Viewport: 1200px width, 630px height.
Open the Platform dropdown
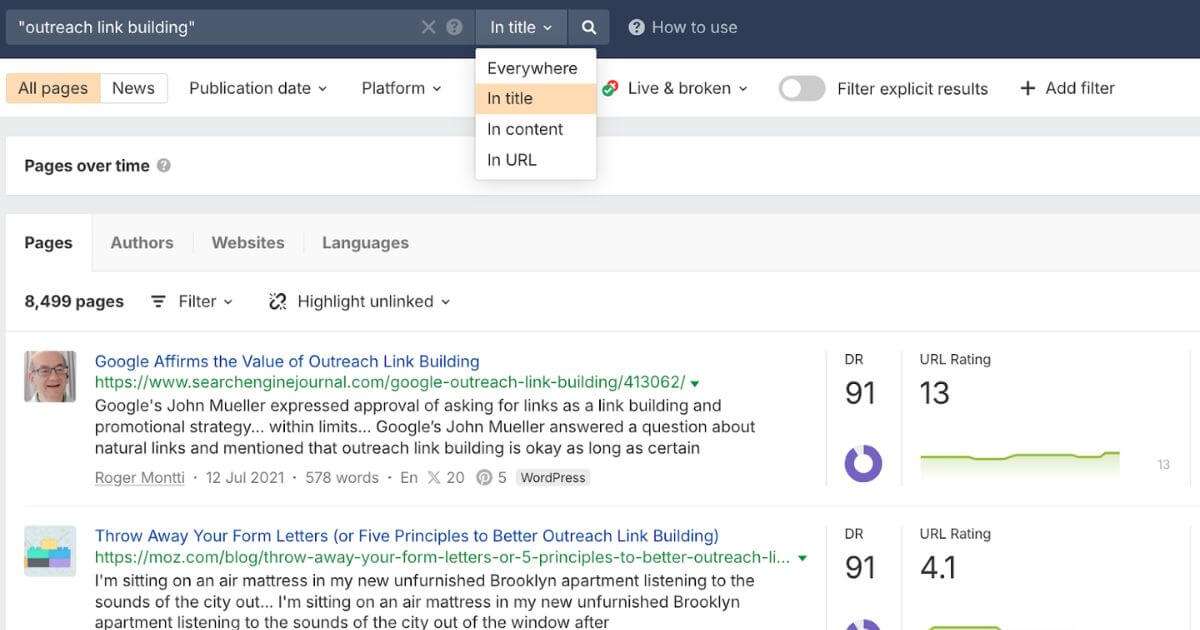[x=401, y=88]
